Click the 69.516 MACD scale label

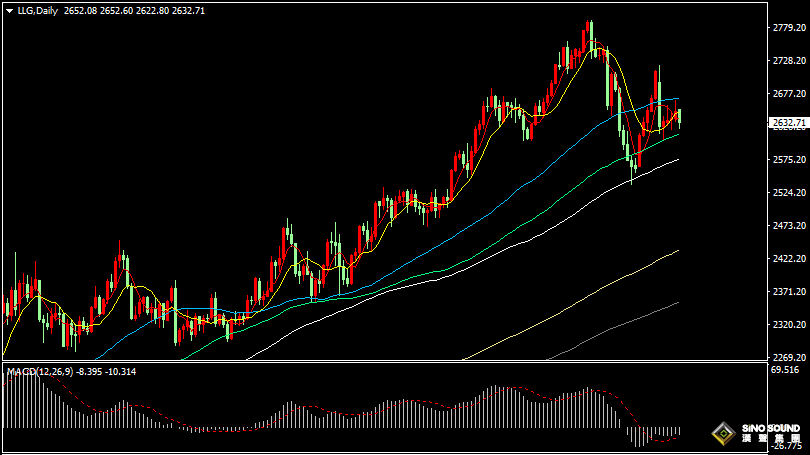(x=785, y=370)
